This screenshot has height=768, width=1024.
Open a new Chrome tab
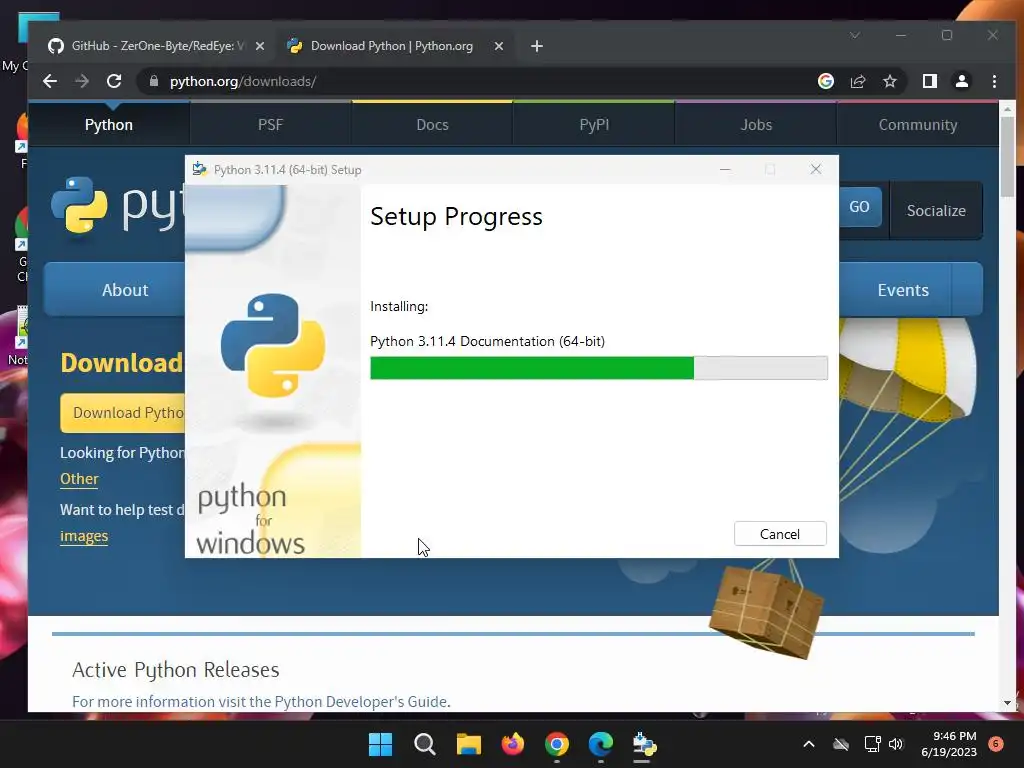coord(537,46)
